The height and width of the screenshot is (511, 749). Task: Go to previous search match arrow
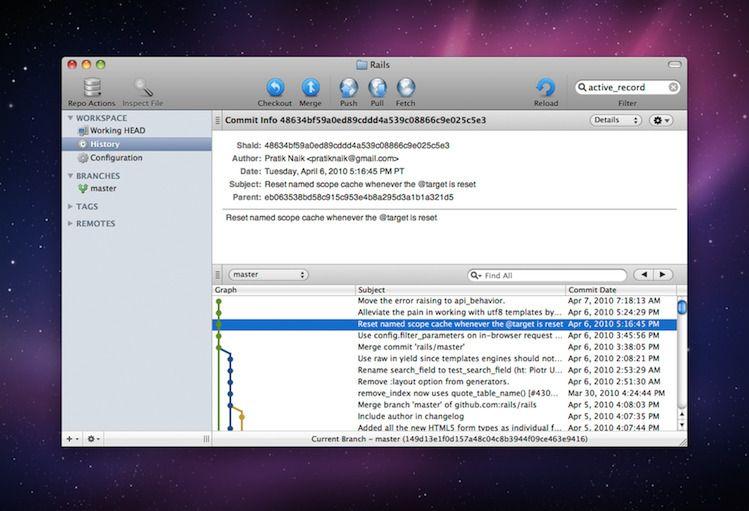[x=644, y=275]
